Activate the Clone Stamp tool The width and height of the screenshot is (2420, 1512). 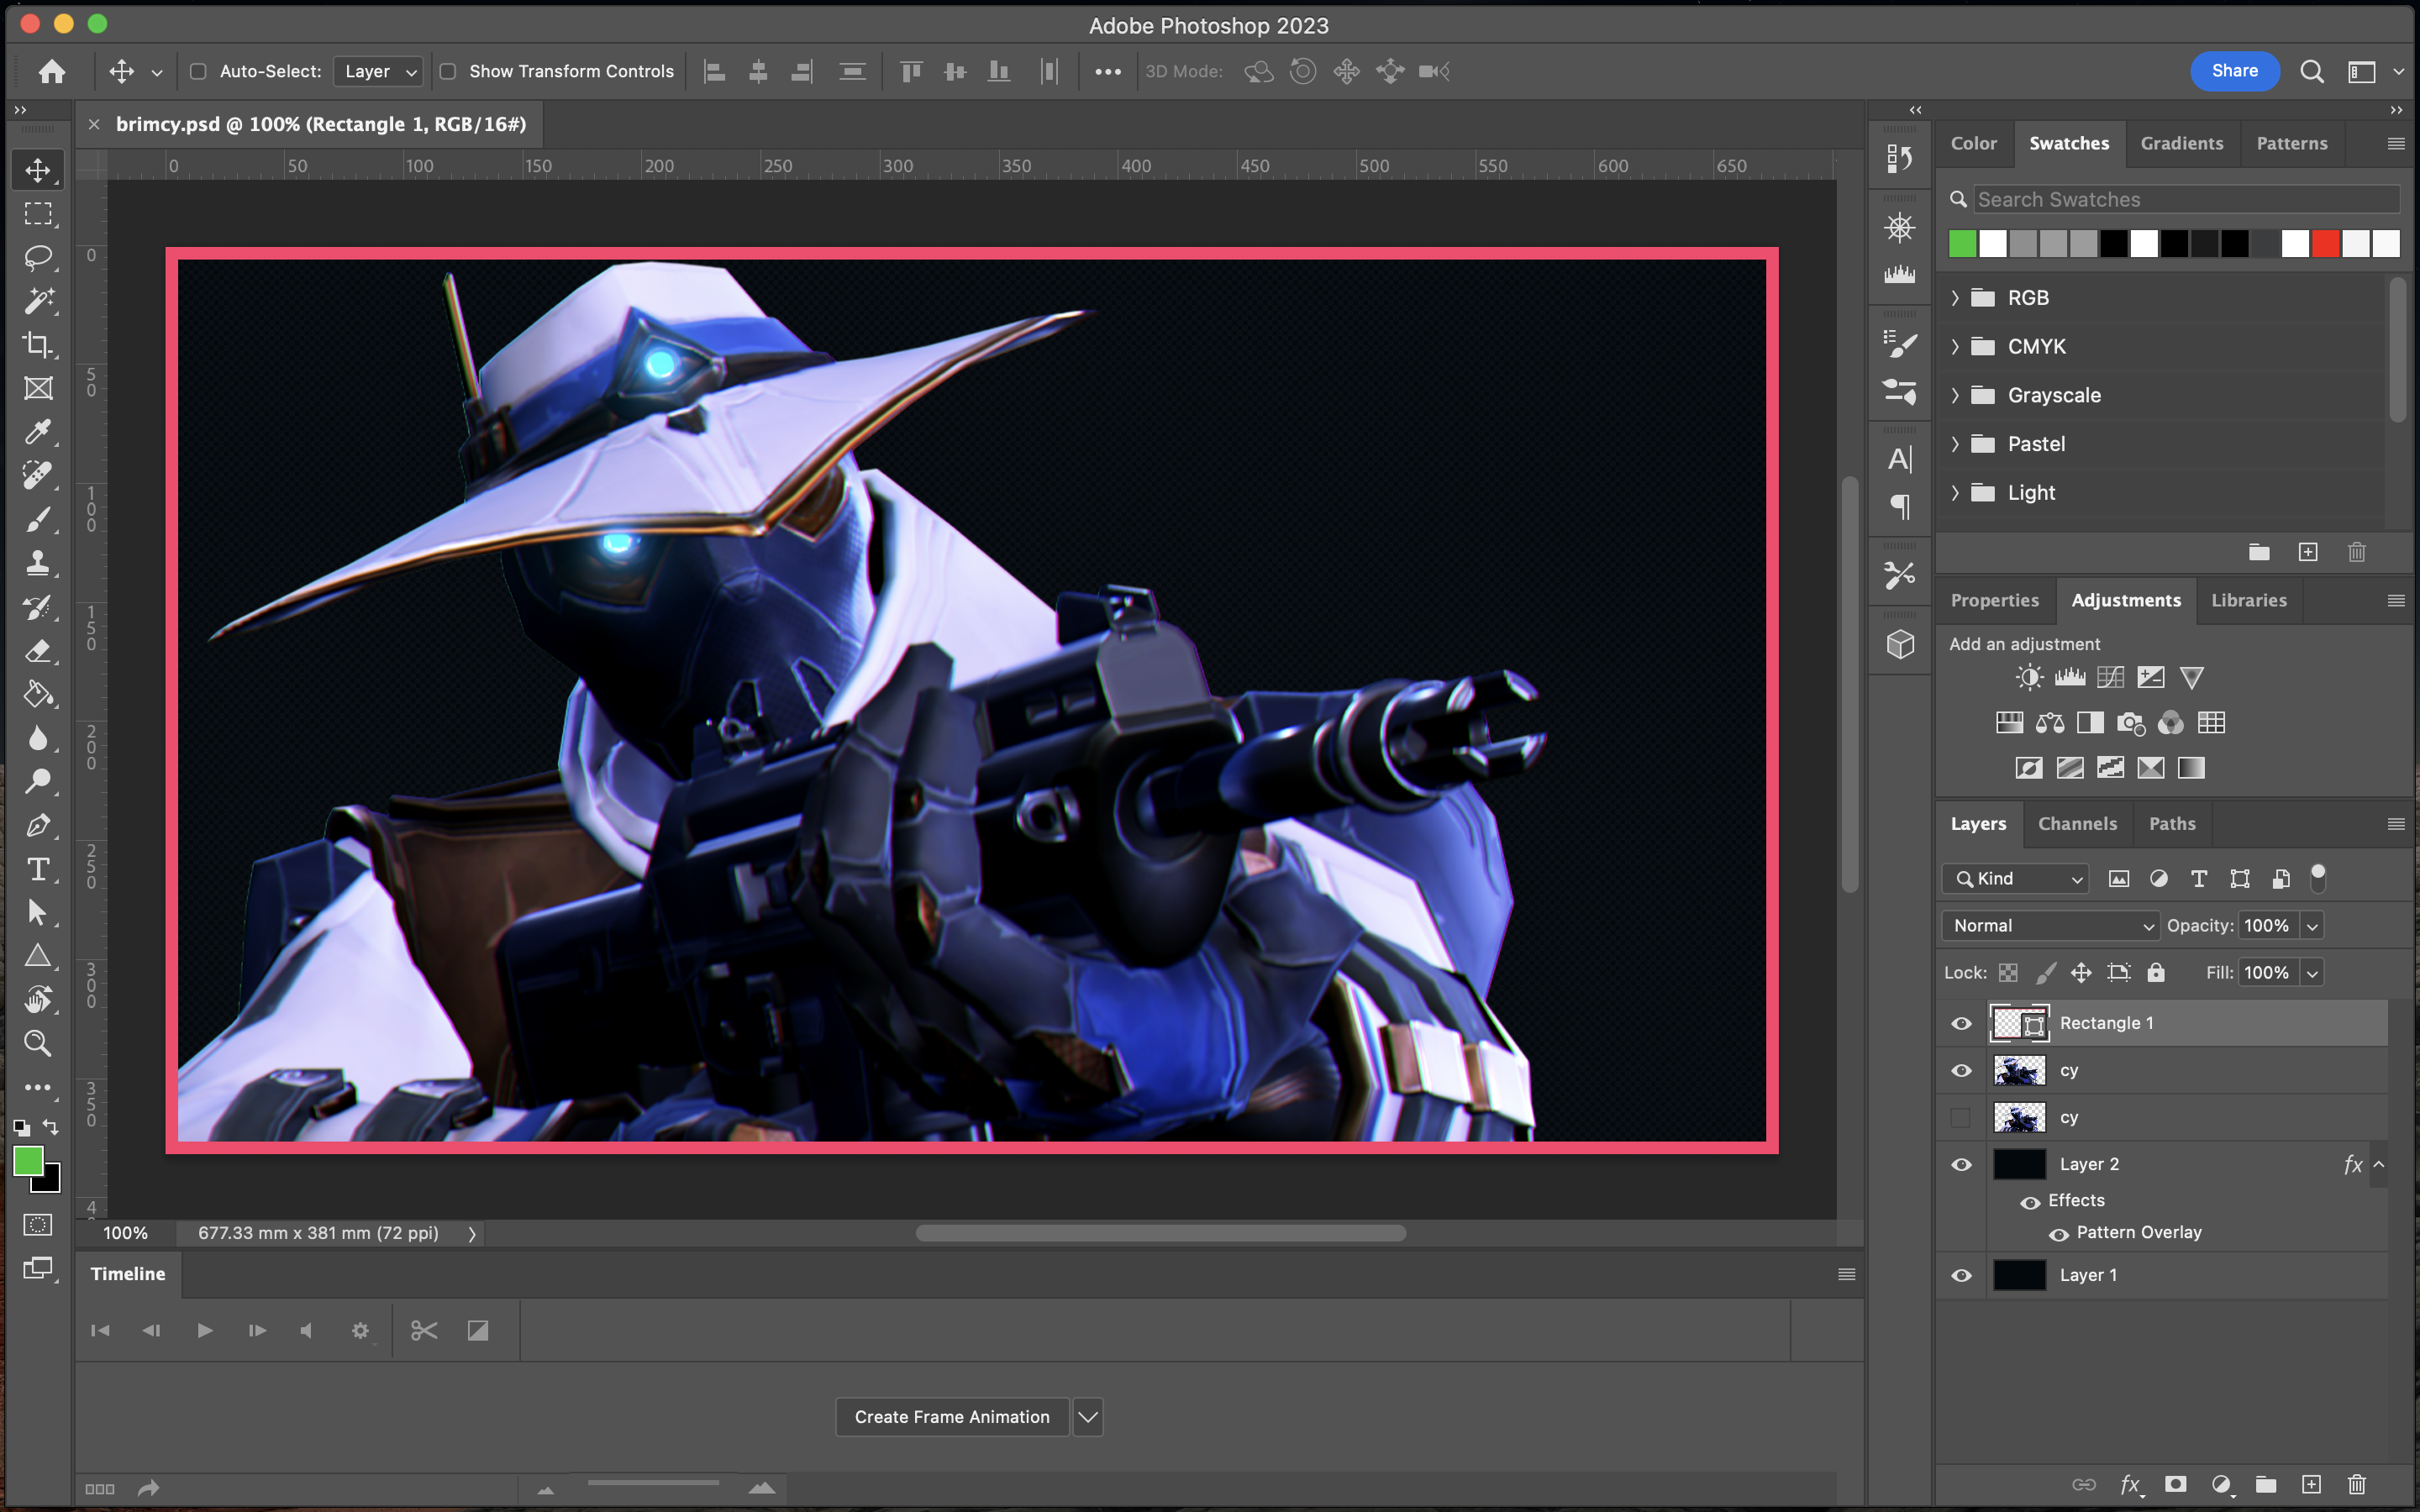pos(38,563)
